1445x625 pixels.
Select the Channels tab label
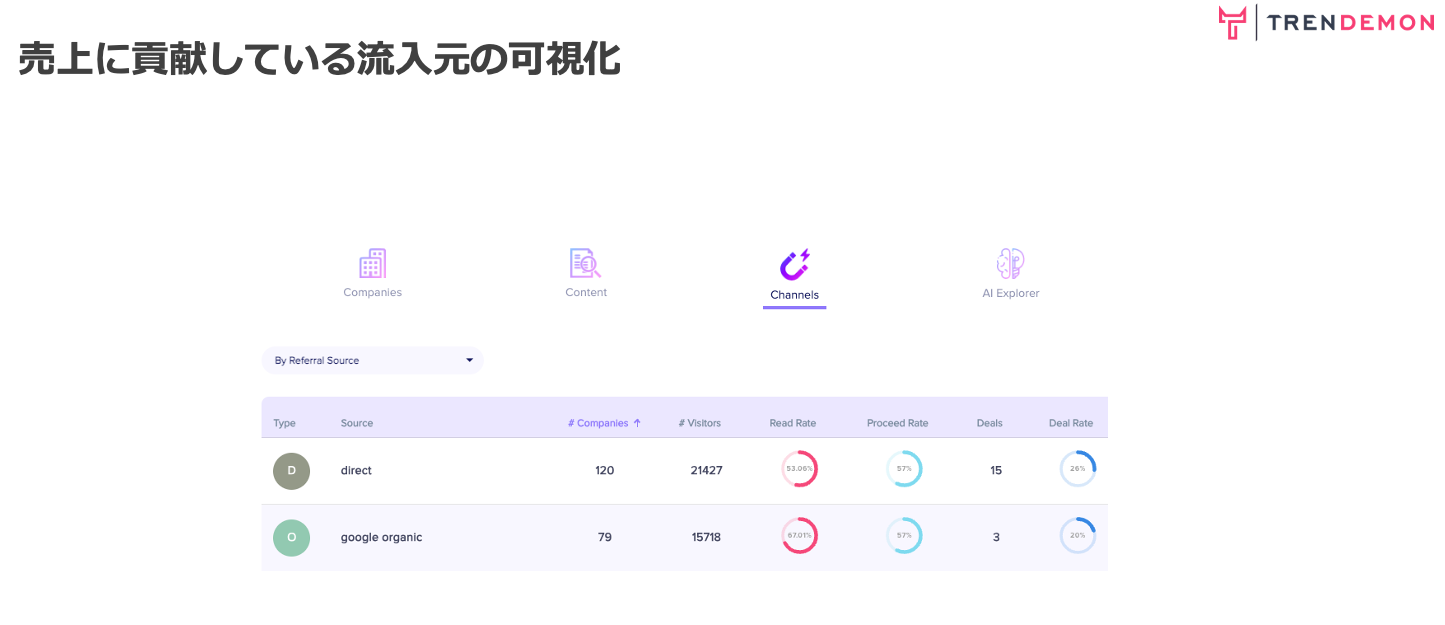[x=794, y=292]
